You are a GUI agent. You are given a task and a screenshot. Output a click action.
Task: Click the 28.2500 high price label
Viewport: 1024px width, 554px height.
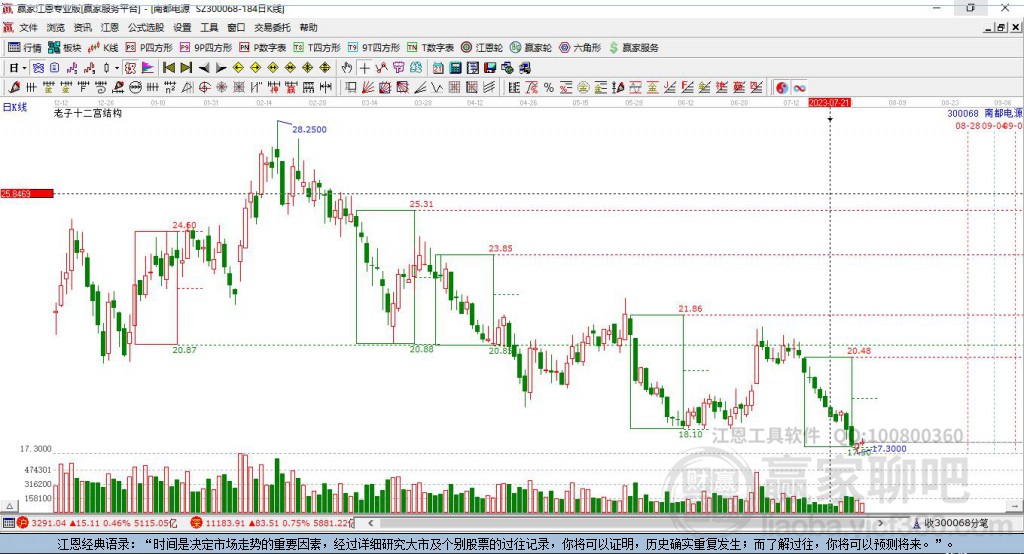309,129
